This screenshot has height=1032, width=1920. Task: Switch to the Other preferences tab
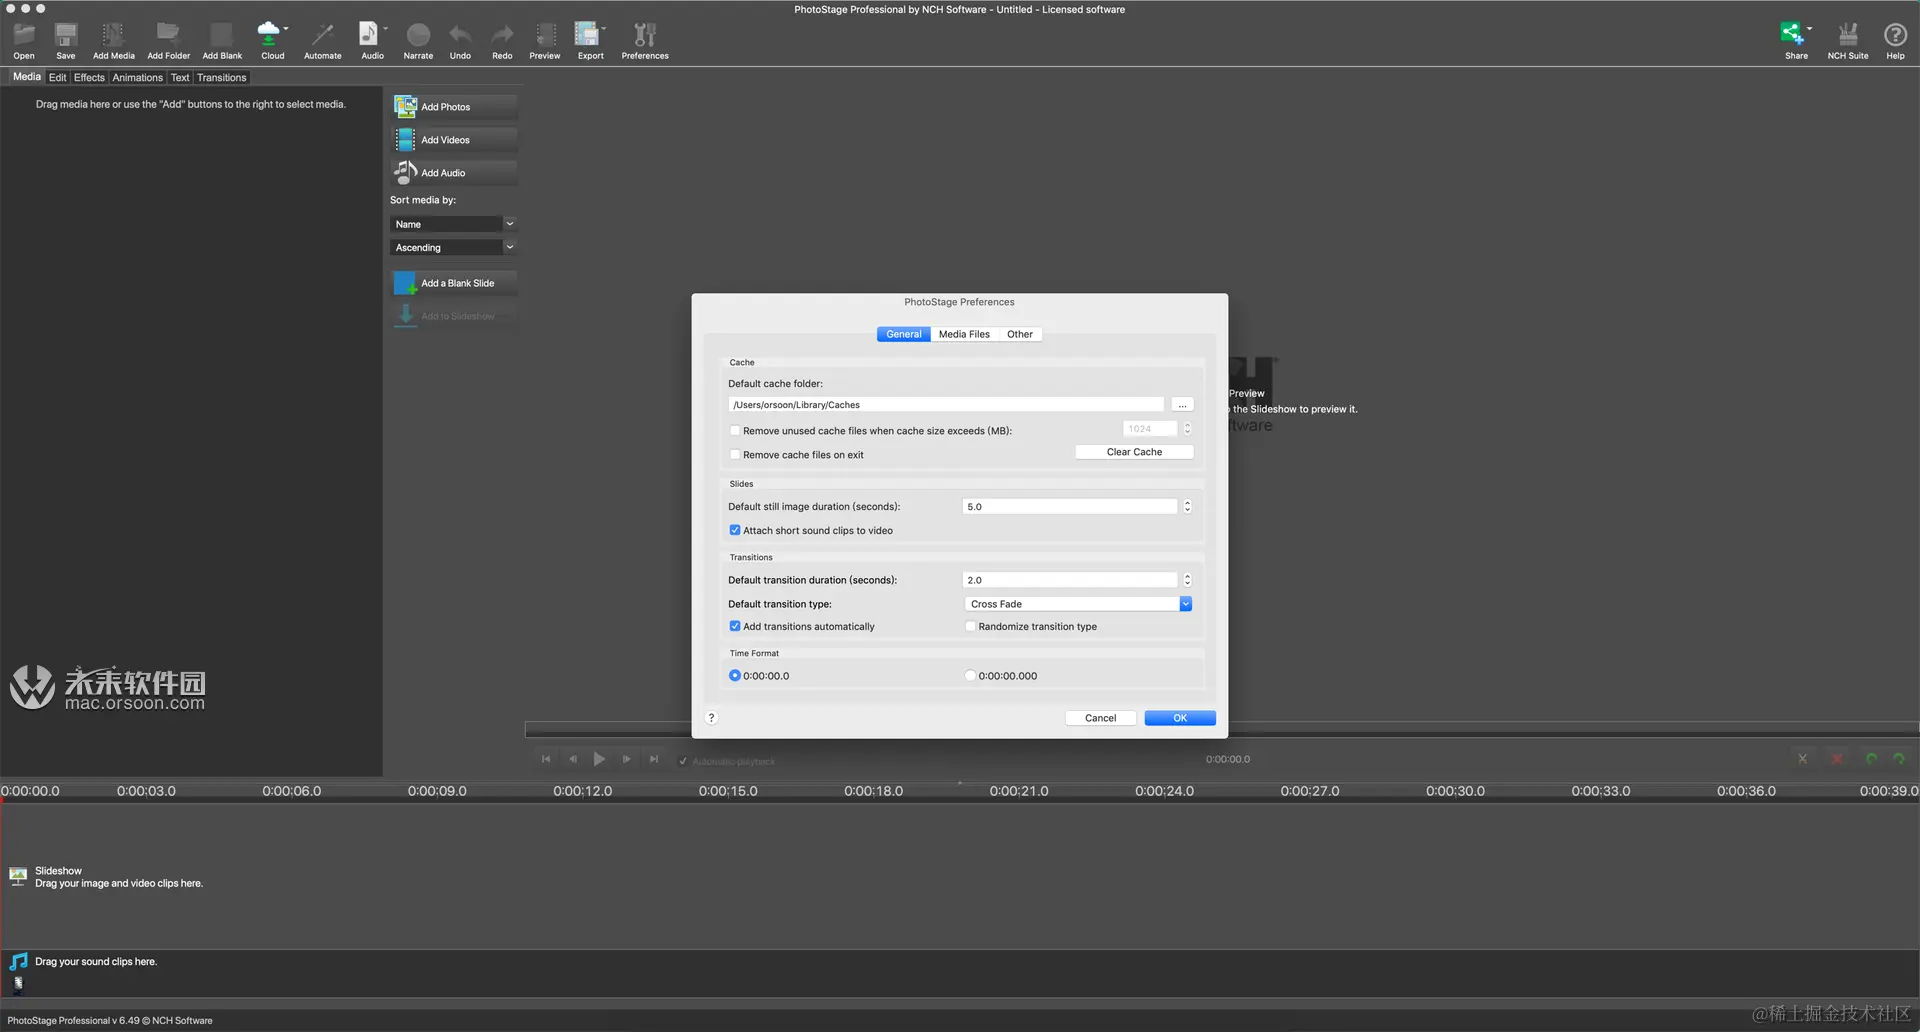(x=1020, y=334)
